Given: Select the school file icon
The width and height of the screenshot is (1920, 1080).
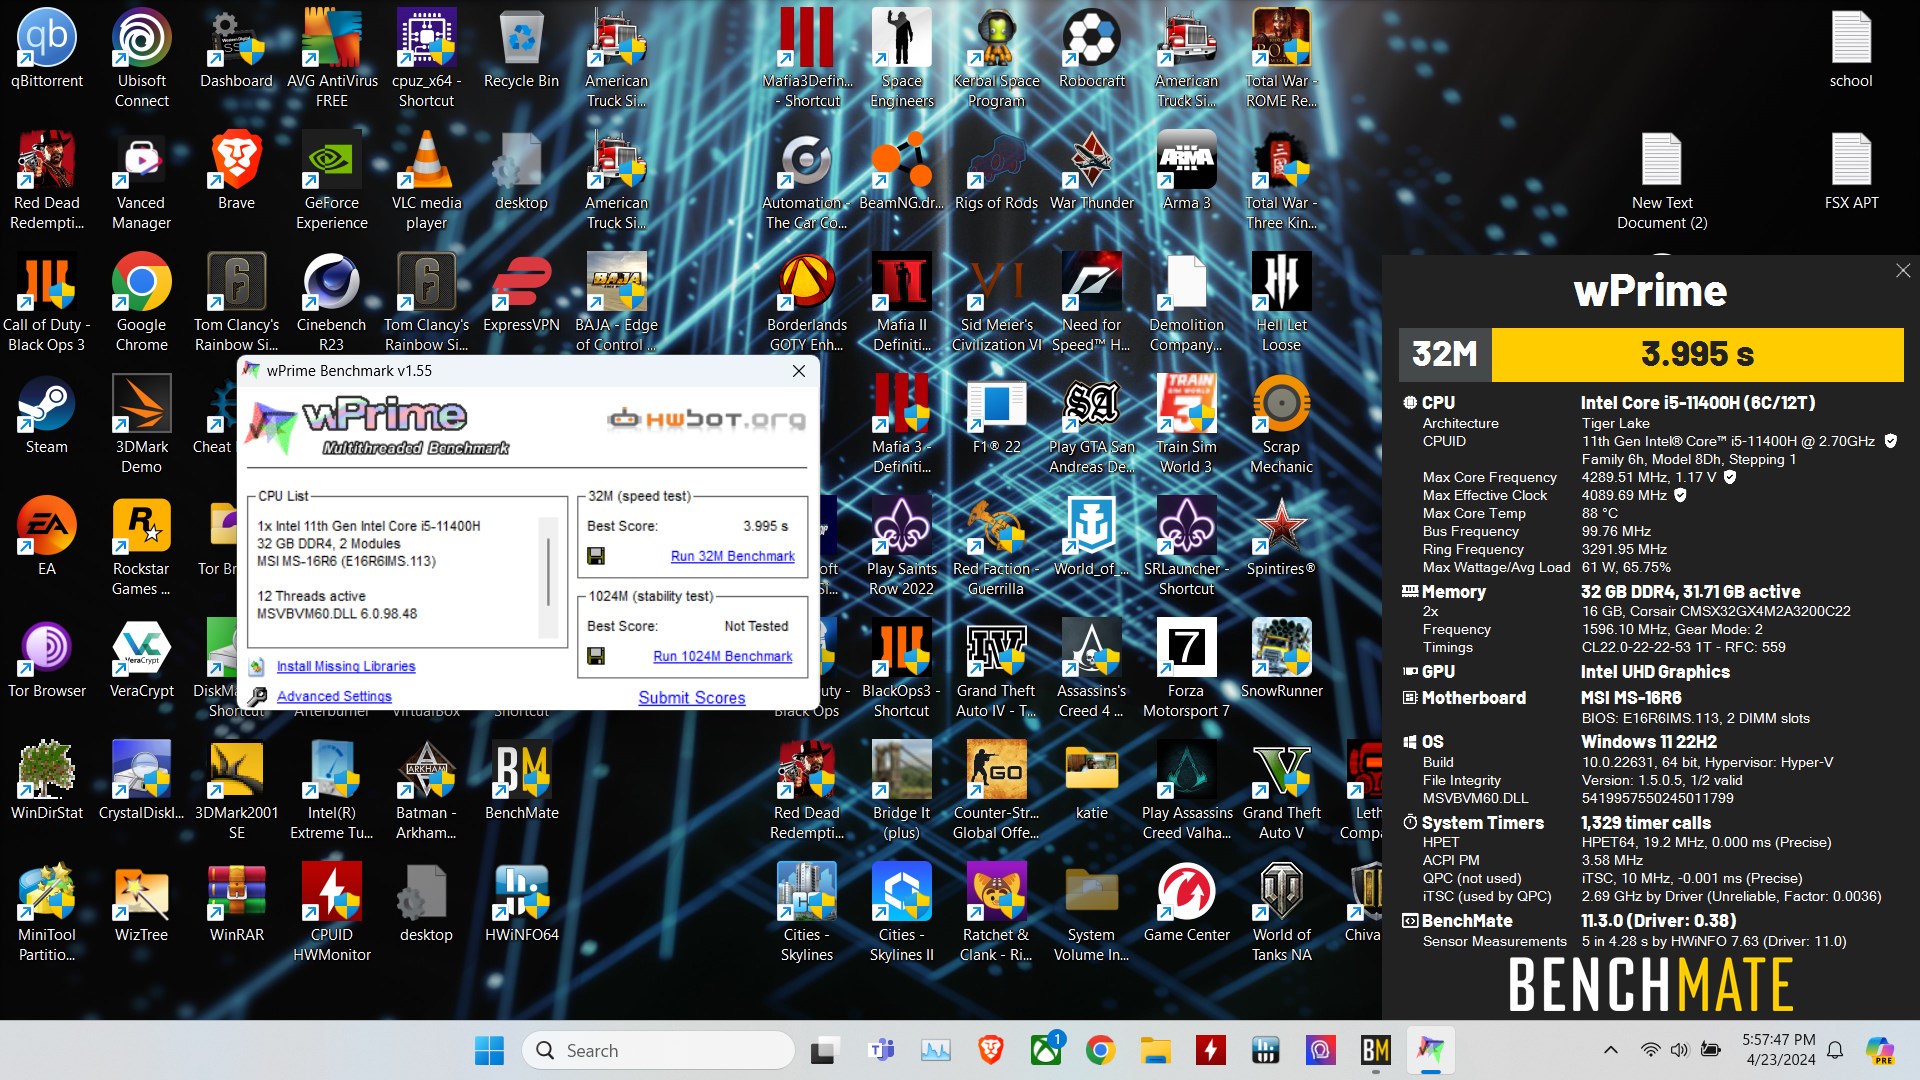Looking at the screenshot, I should click(1851, 48).
